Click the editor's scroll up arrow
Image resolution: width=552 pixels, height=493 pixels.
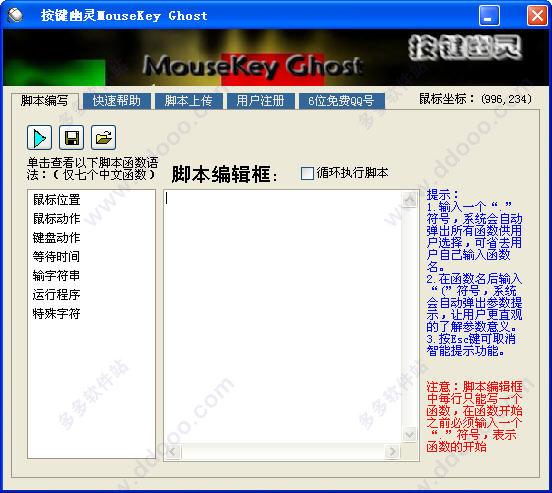(409, 199)
